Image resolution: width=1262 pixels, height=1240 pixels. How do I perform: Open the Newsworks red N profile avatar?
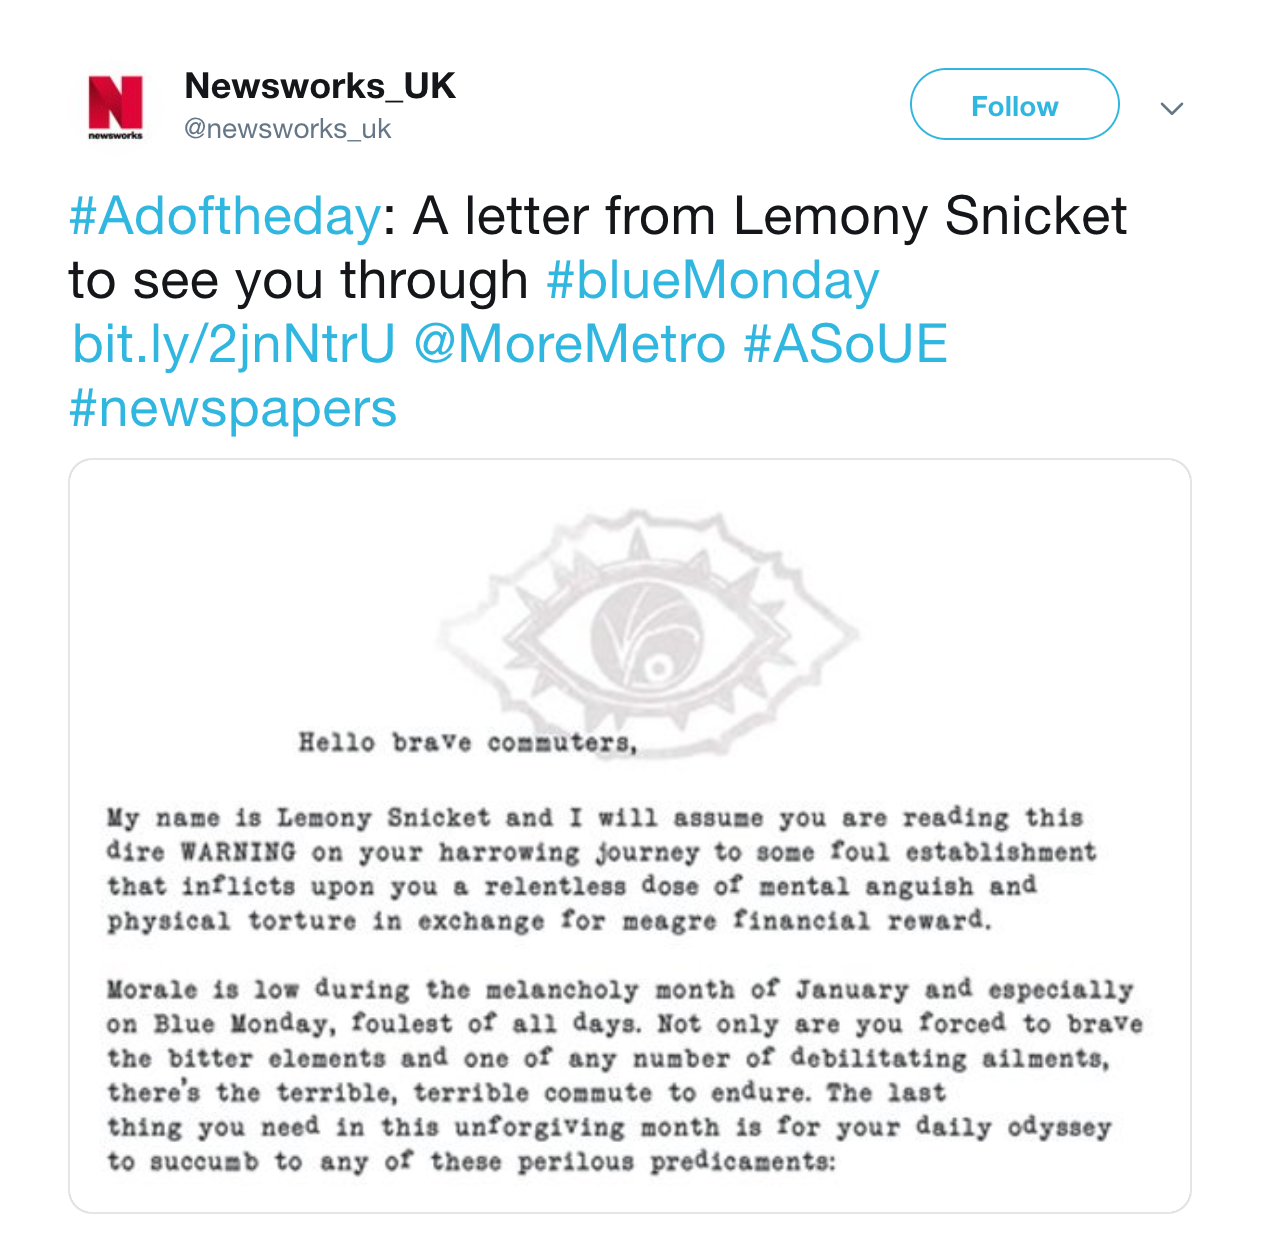tap(115, 107)
